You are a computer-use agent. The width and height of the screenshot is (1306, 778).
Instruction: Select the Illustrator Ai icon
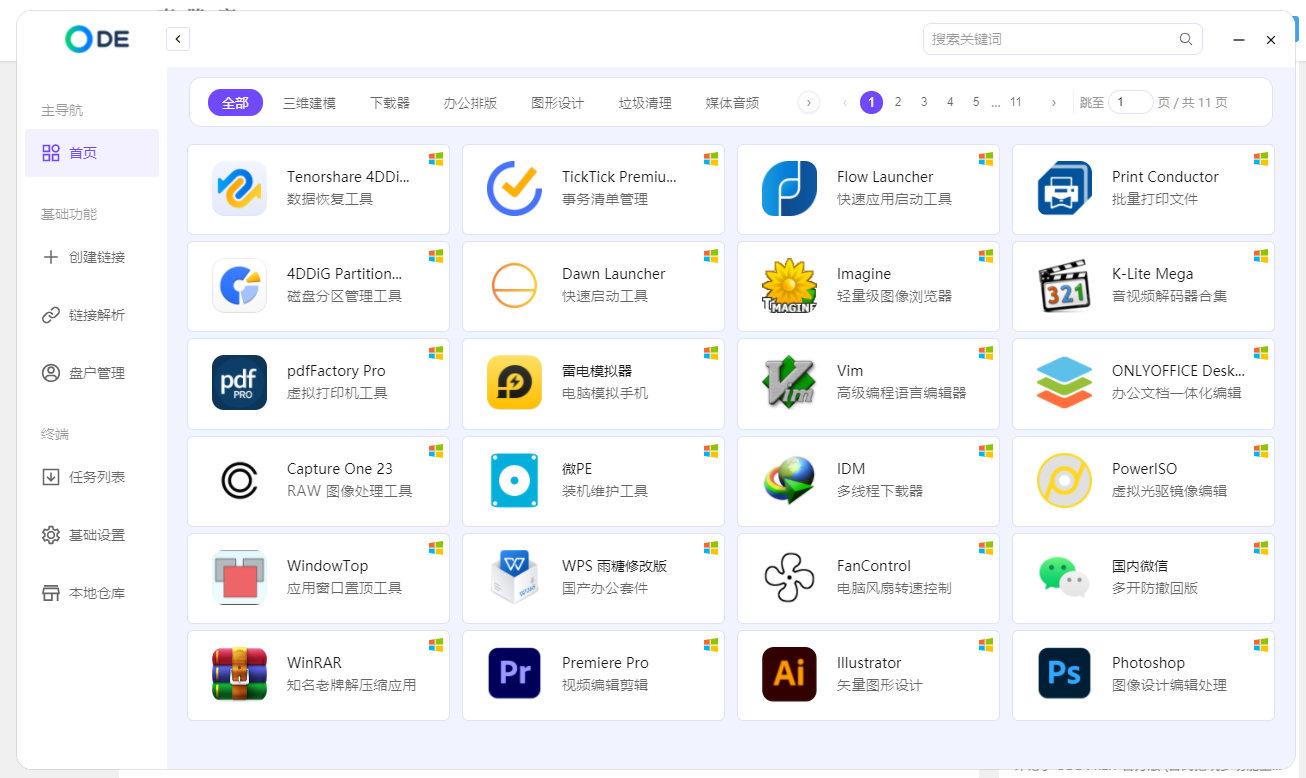[789, 674]
